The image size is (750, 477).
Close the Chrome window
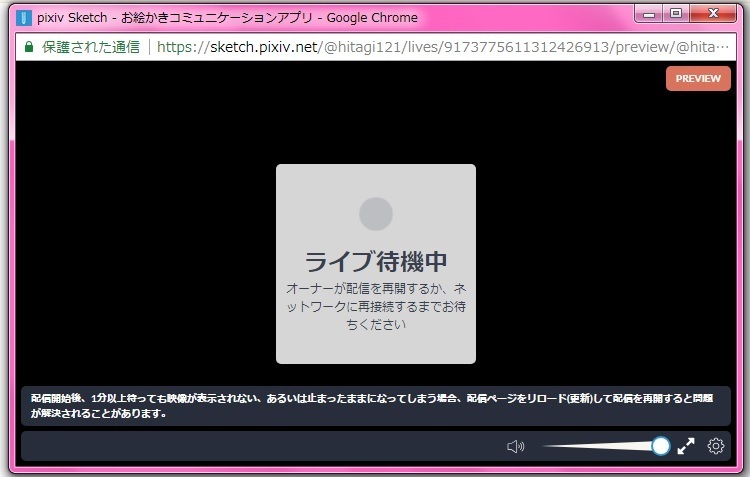pyautogui.click(x=713, y=14)
